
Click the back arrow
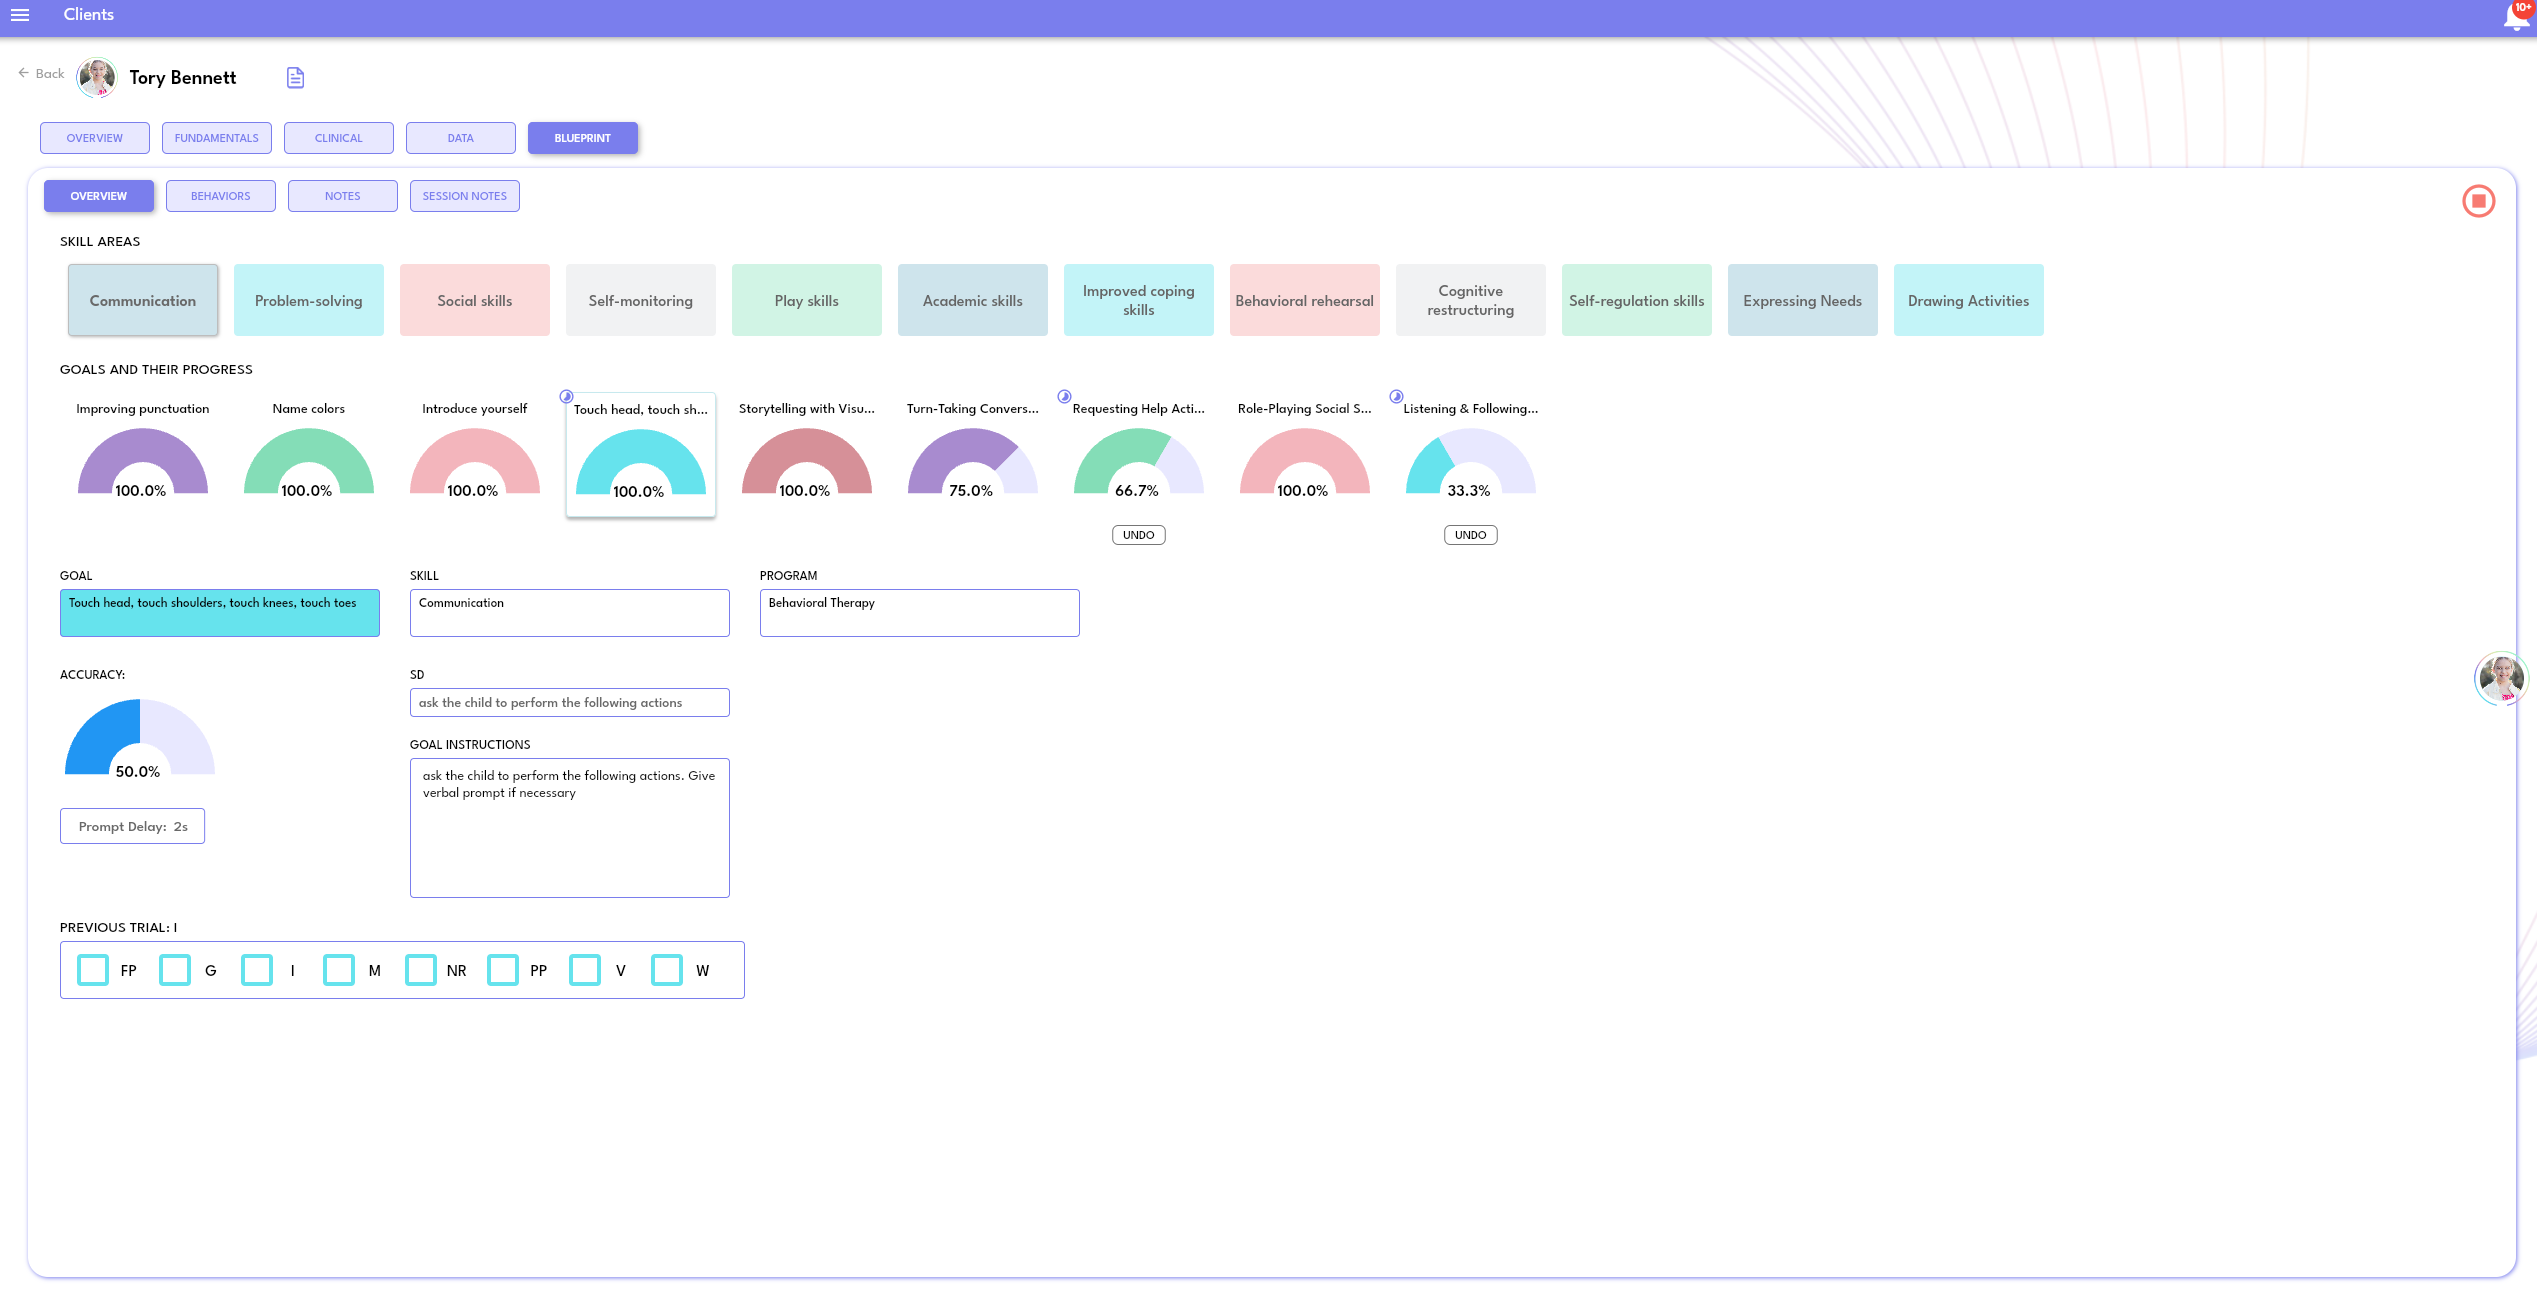pos(24,73)
